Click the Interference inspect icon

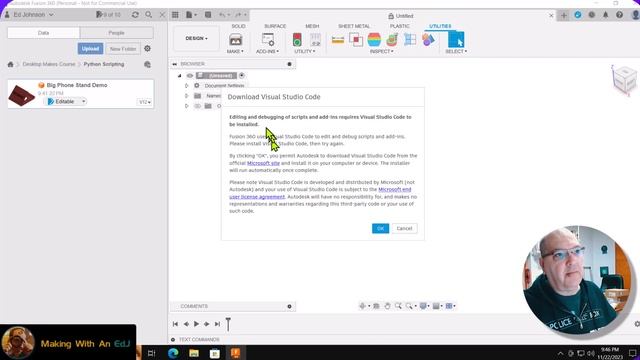click(x=356, y=40)
